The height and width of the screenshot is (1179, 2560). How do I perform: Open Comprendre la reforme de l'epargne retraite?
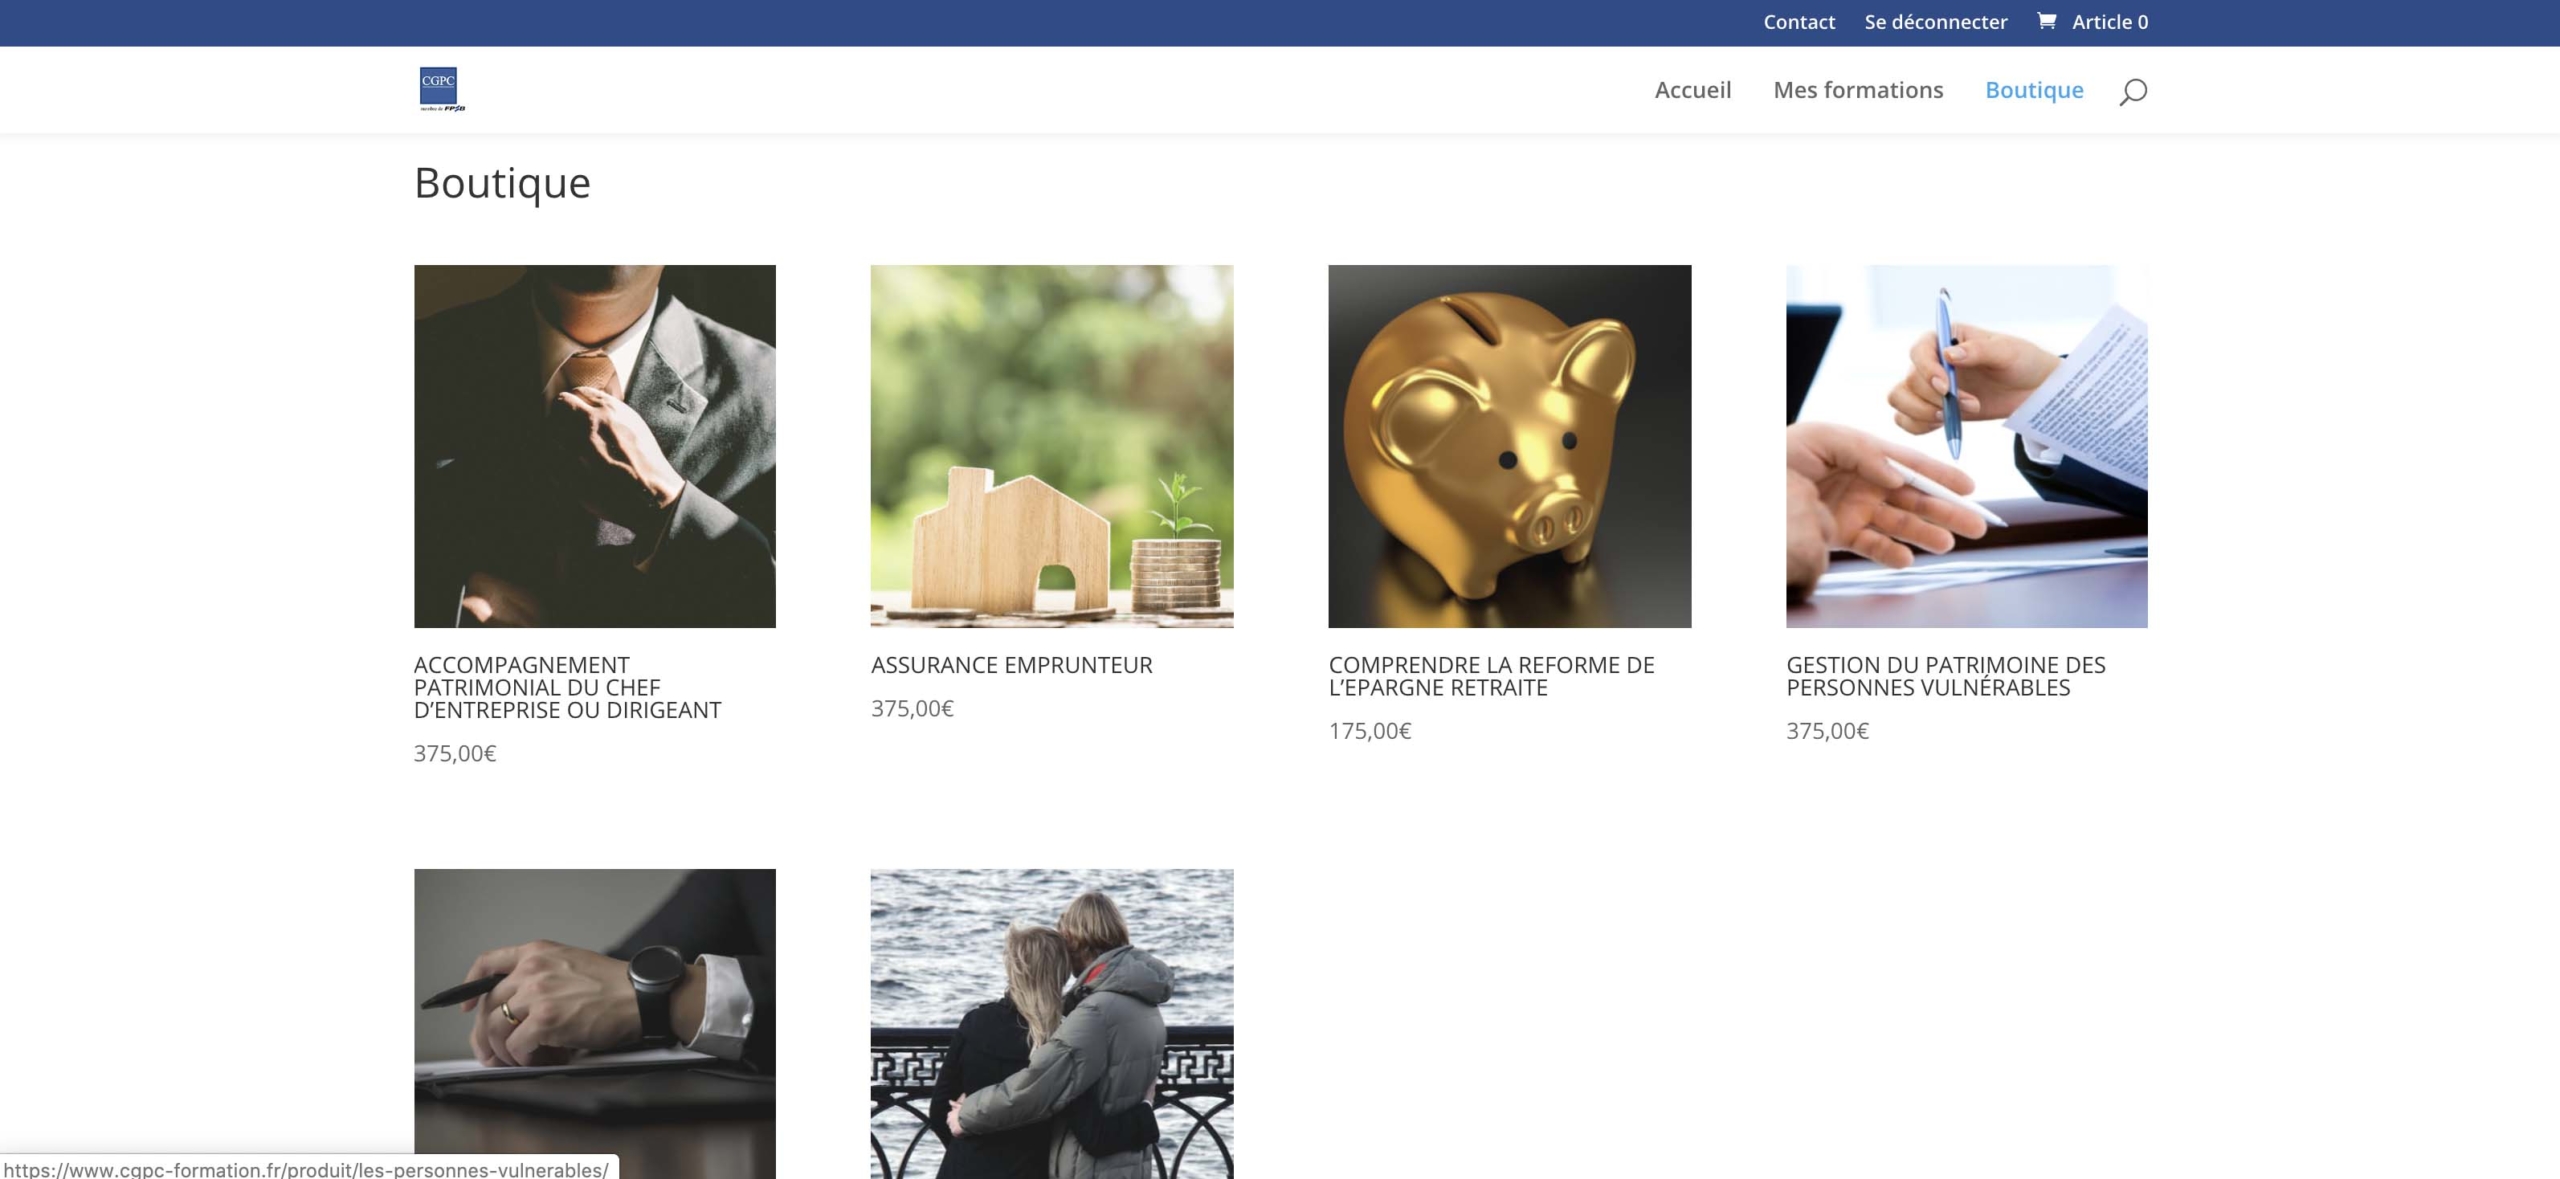1492,677
